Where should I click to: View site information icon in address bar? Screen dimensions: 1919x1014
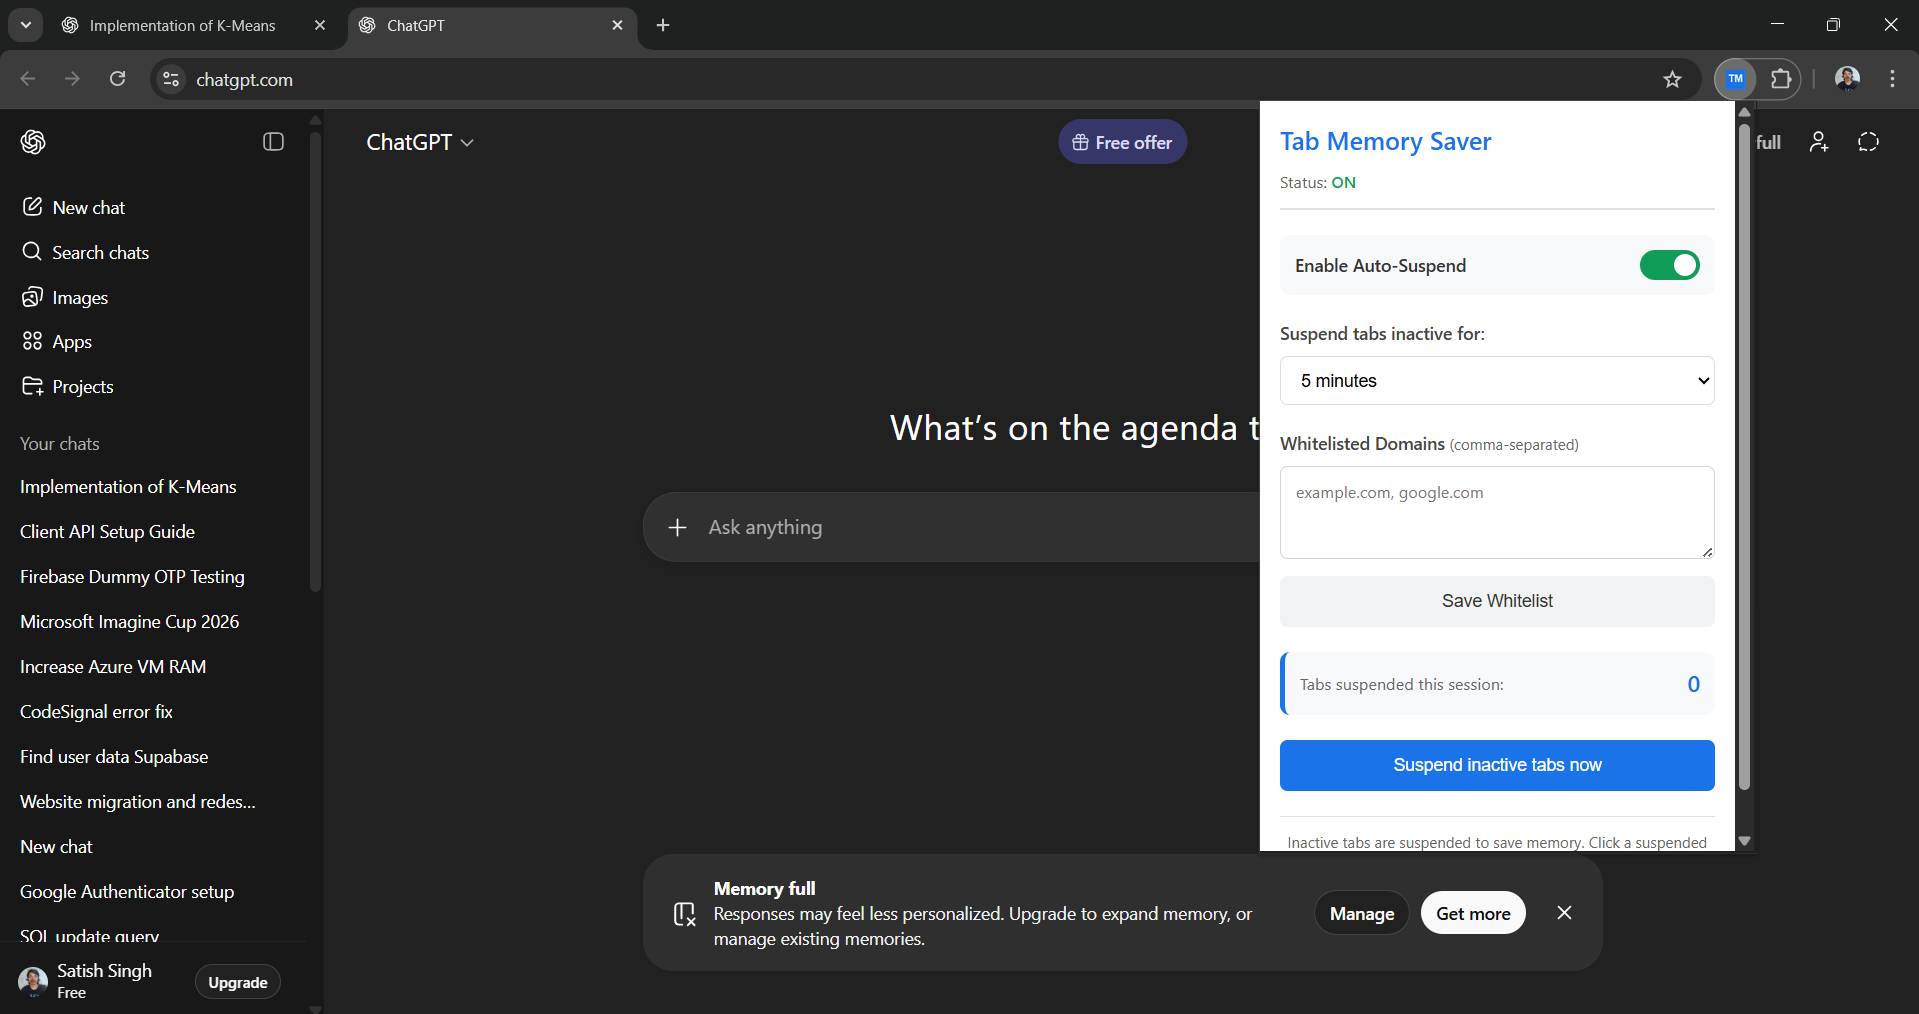(171, 79)
